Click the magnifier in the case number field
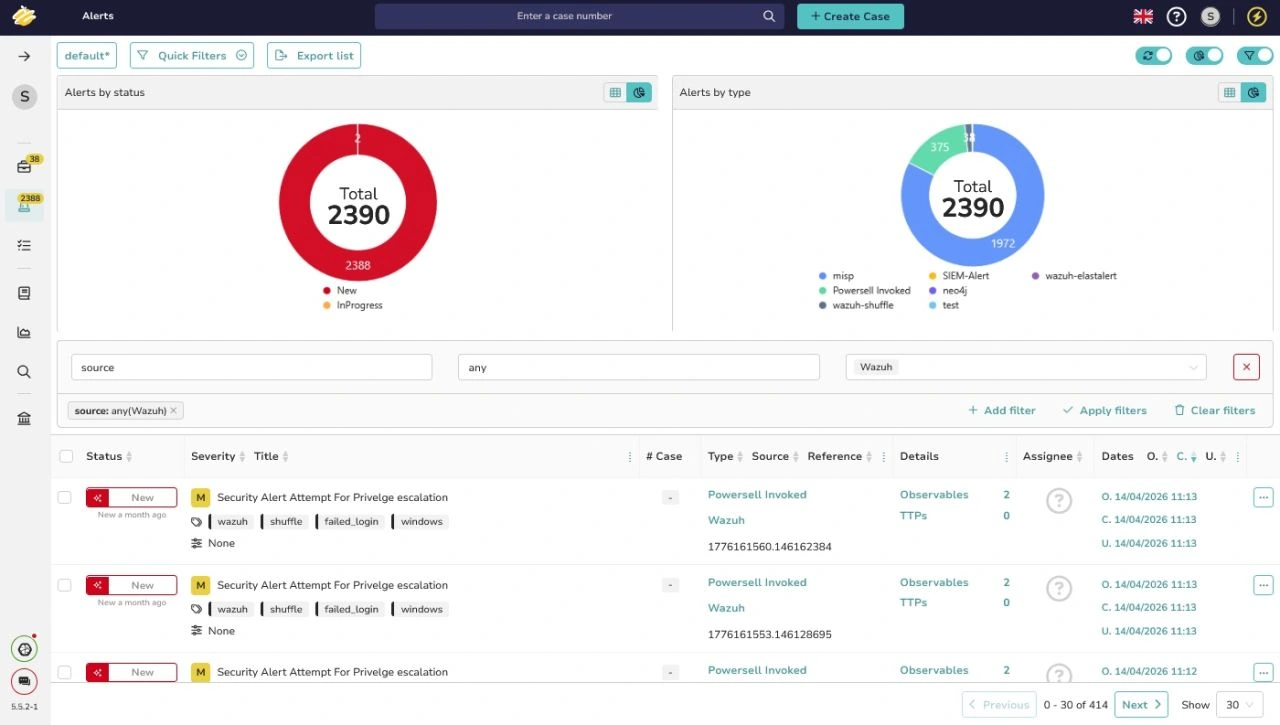The image size is (1280, 725). (x=769, y=16)
